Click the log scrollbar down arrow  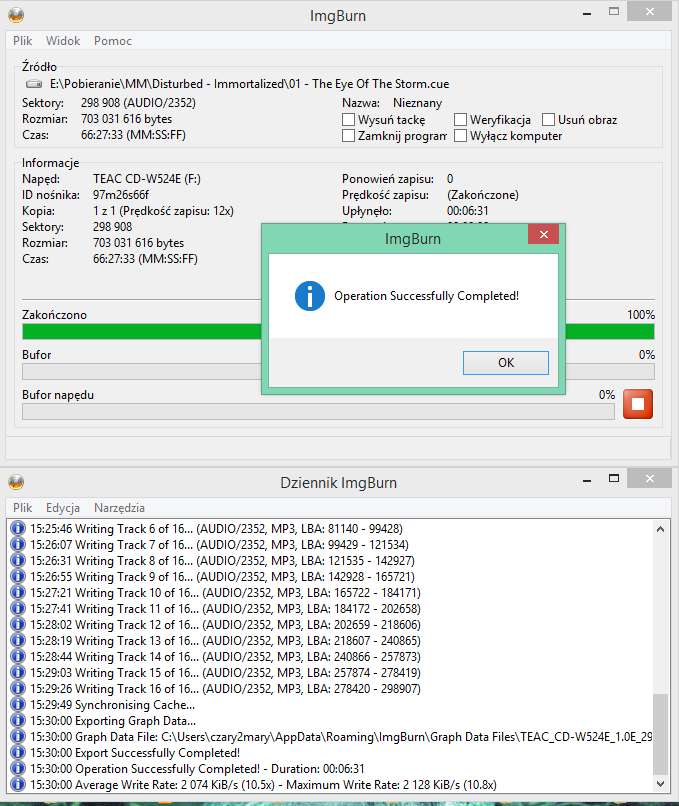pyautogui.click(x=660, y=784)
